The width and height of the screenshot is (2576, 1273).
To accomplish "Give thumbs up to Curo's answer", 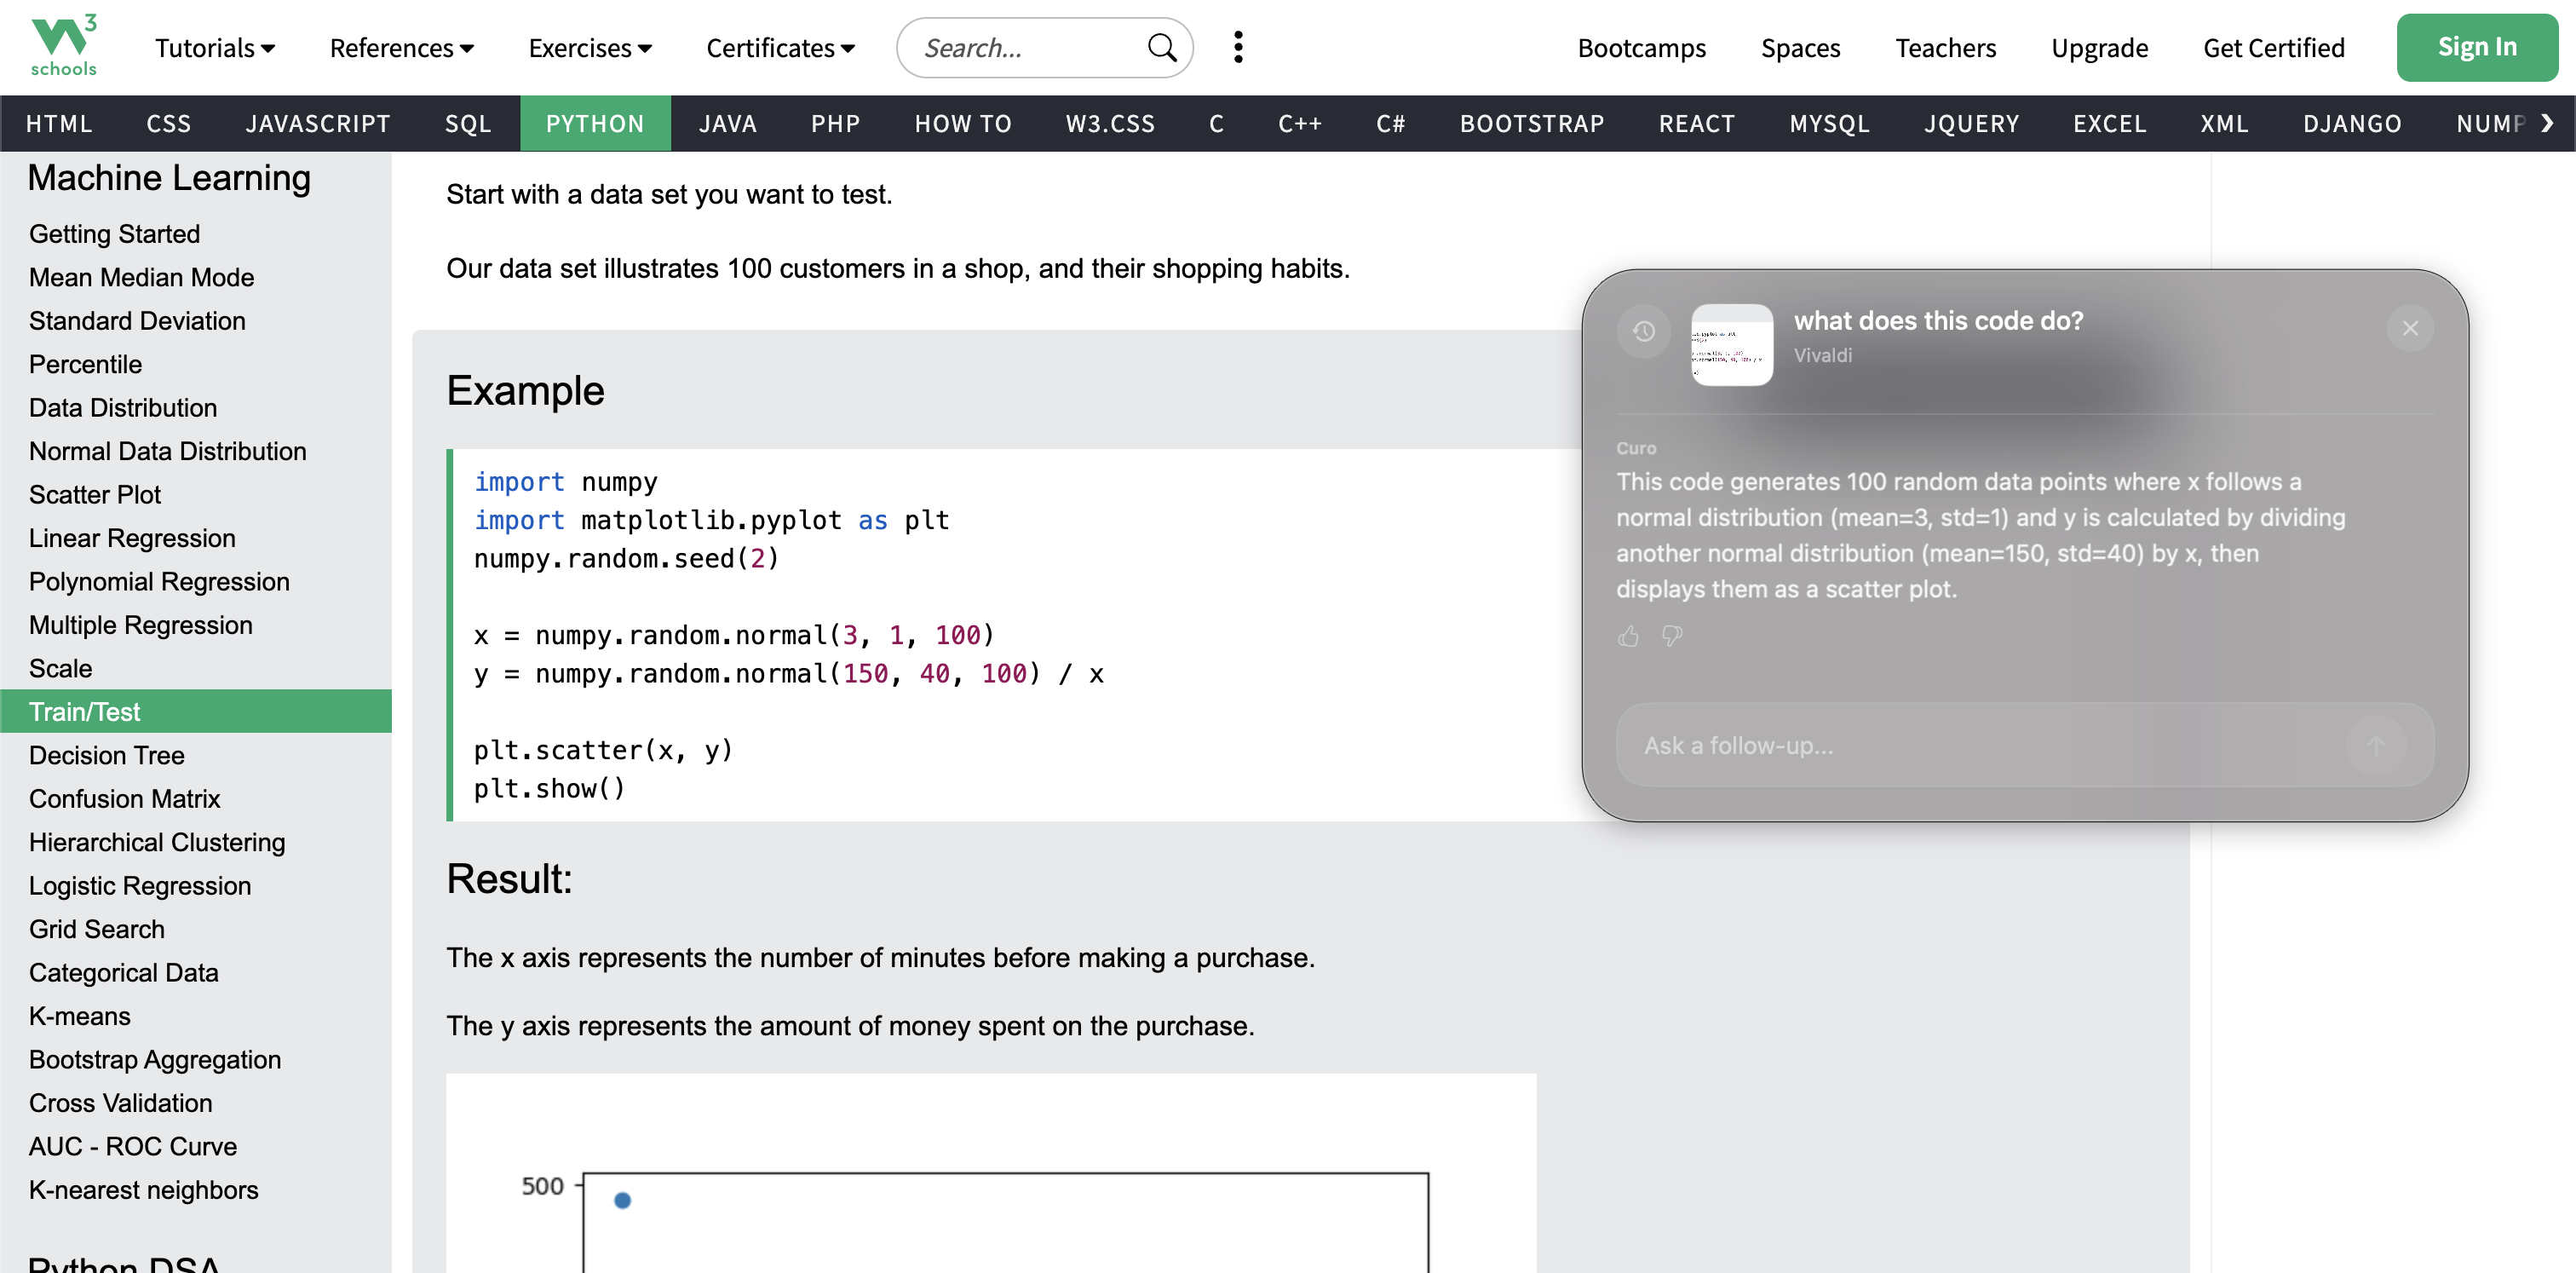I will pos(1628,636).
